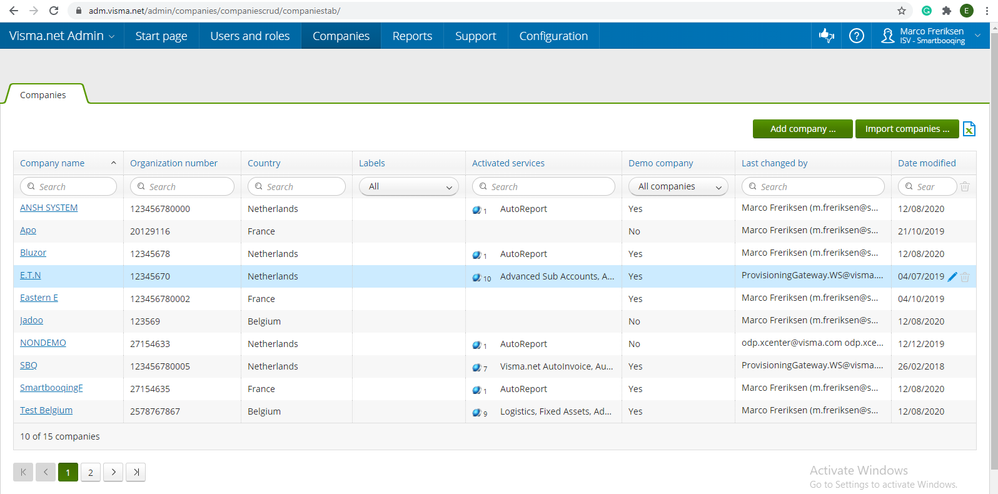
Task: Sort by Last changed by header
Action: (774, 163)
